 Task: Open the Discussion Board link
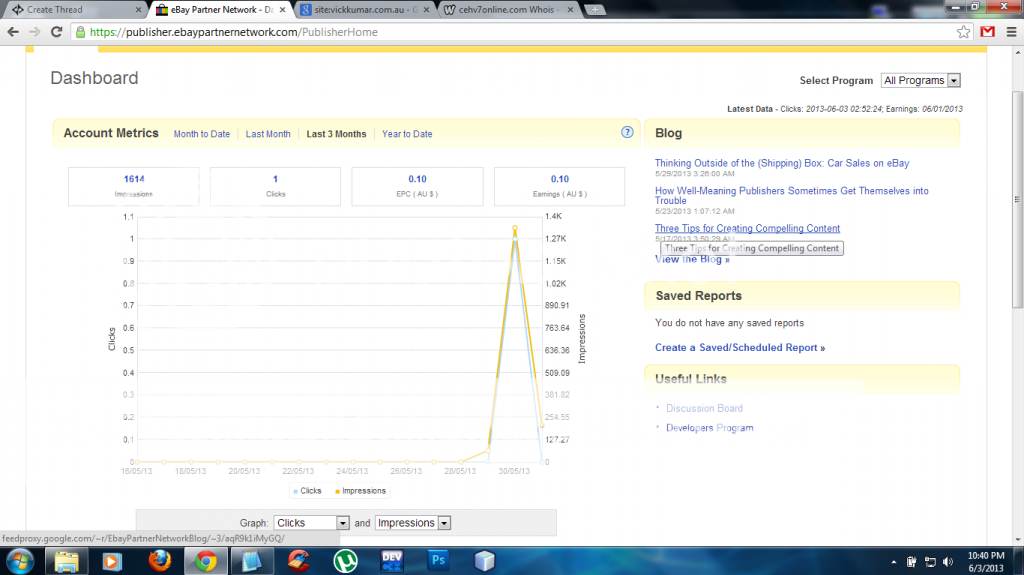click(x=704, y=408)
